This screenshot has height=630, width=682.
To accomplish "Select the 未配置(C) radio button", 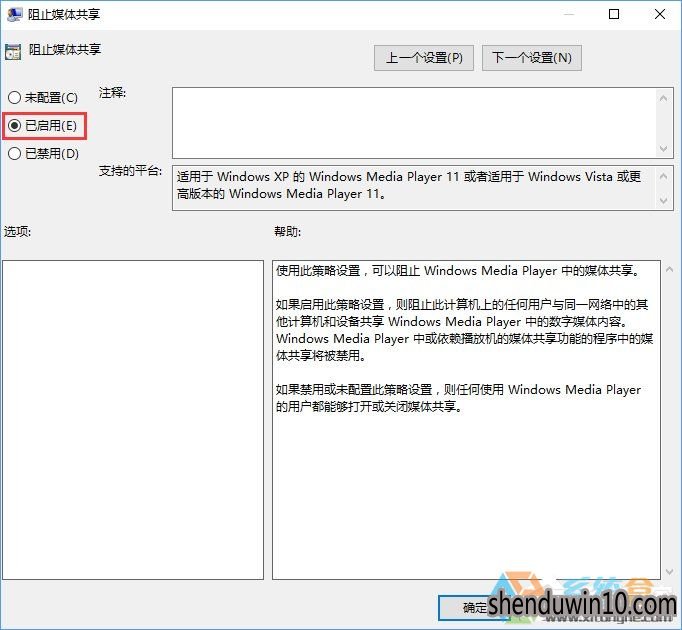I will tap(43, 97).
